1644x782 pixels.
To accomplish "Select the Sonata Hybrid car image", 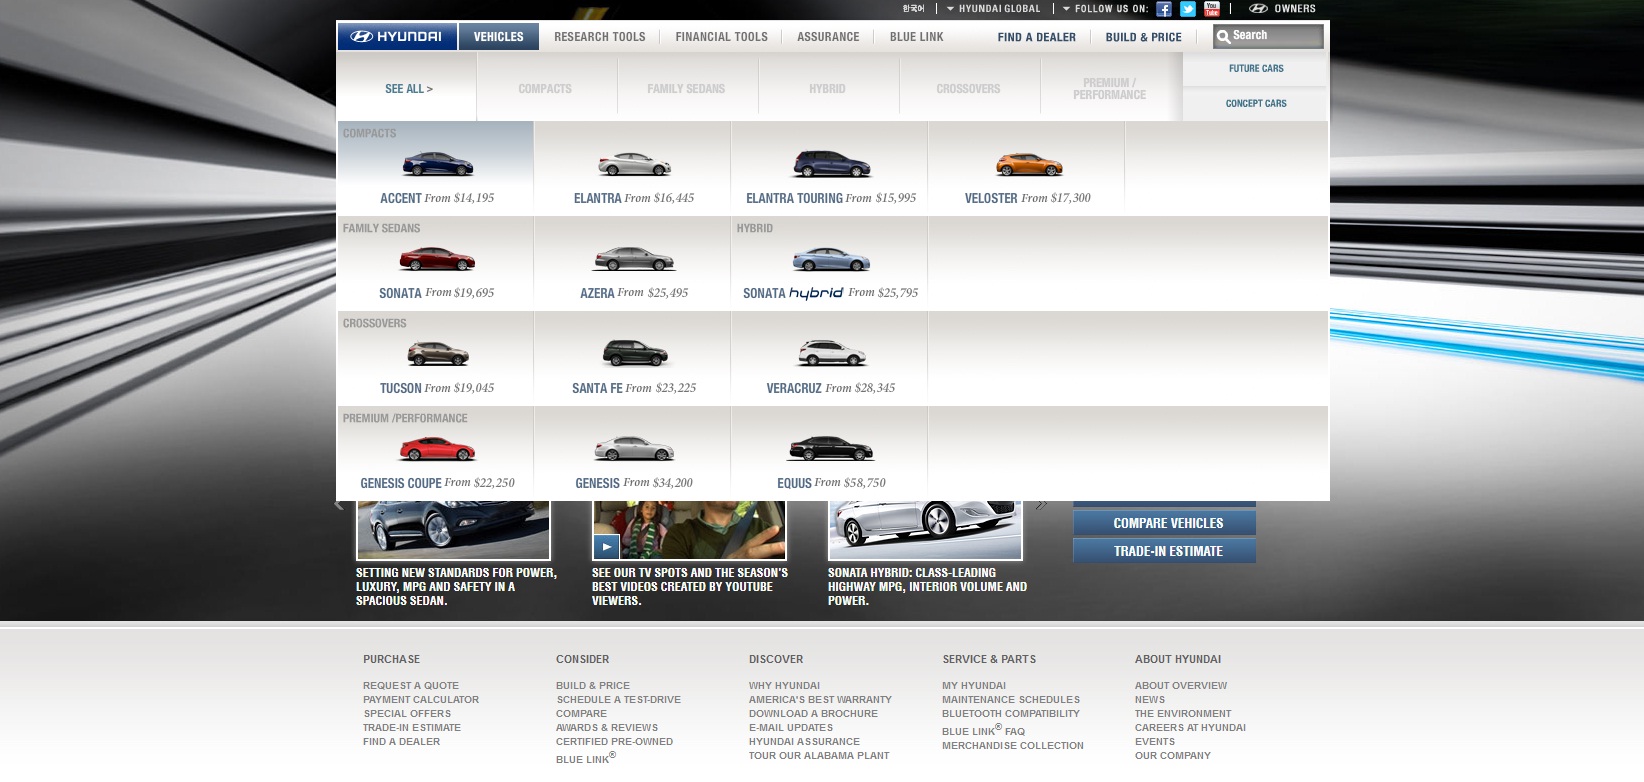I will [x=831, y=259].
